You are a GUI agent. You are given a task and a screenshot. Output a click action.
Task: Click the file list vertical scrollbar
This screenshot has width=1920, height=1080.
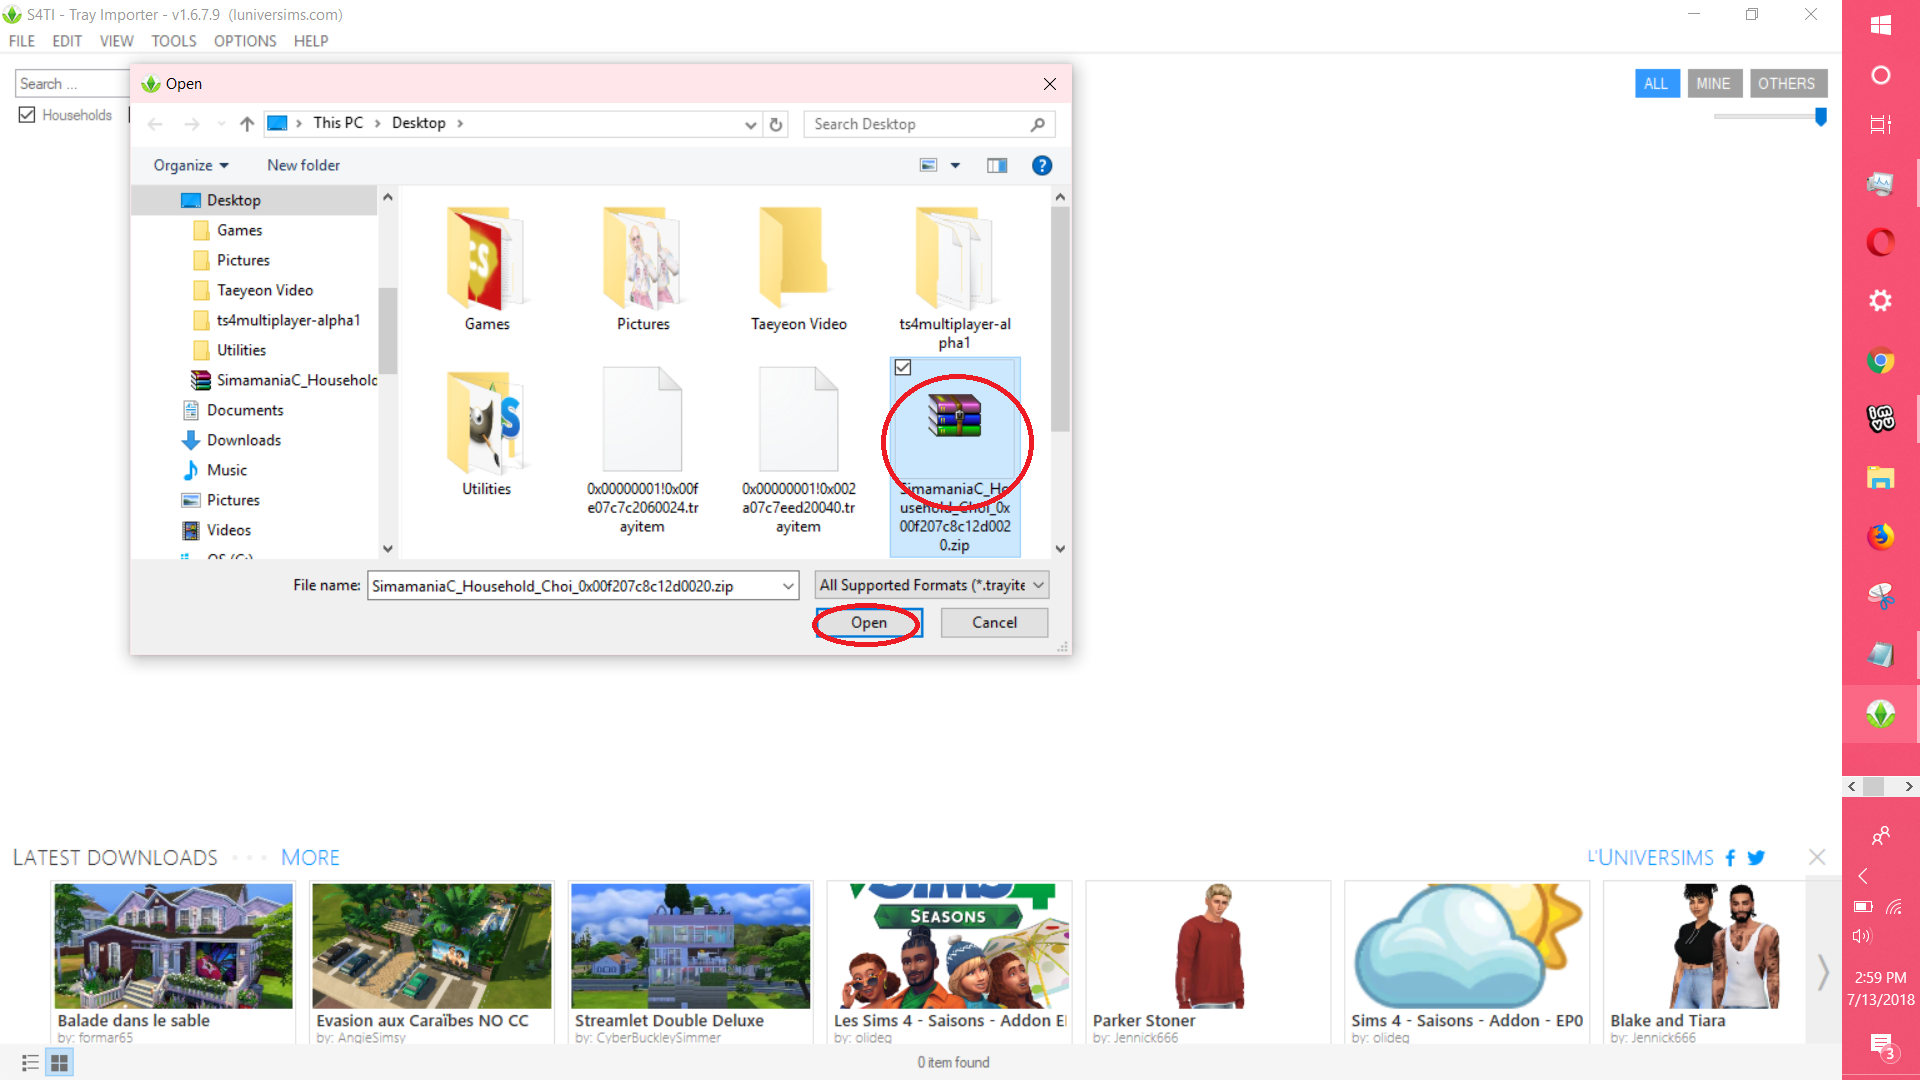tap(1060, 320)
